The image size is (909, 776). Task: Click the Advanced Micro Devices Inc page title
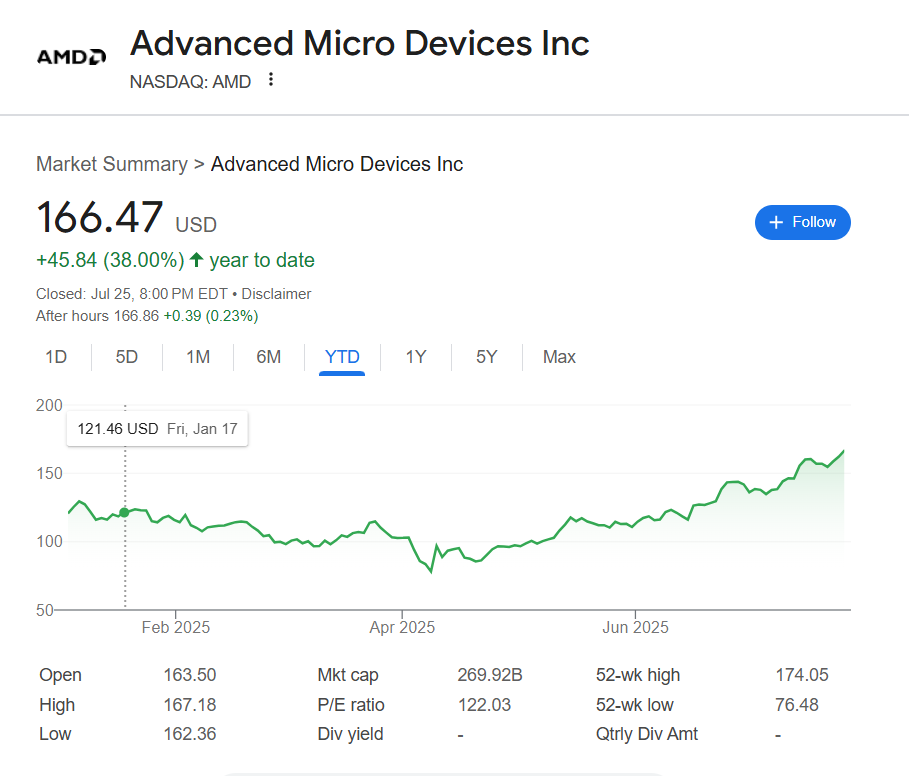[x=359, y=43]
